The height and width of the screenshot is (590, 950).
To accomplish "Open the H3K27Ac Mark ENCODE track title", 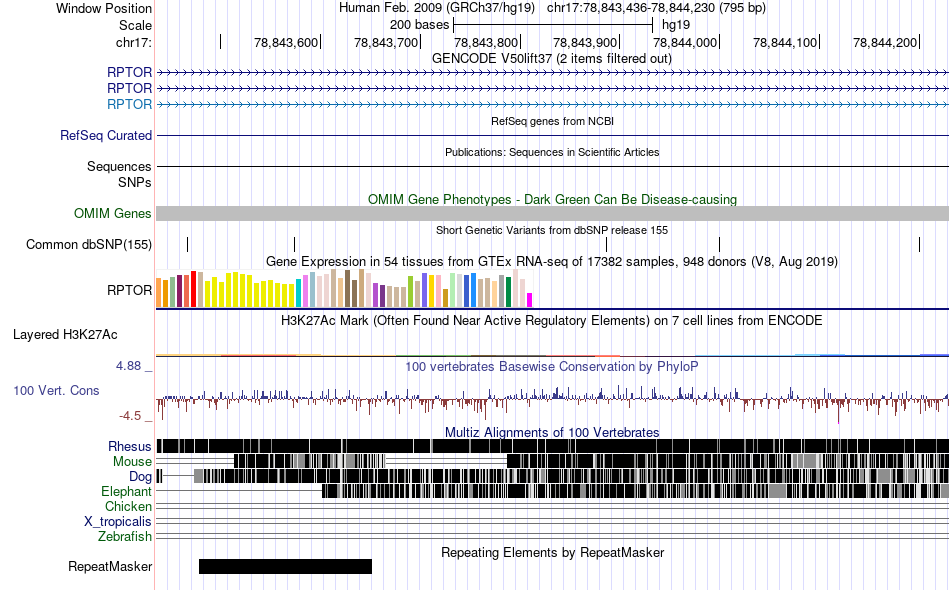I will pyautogui.click(x=552, y=320).
